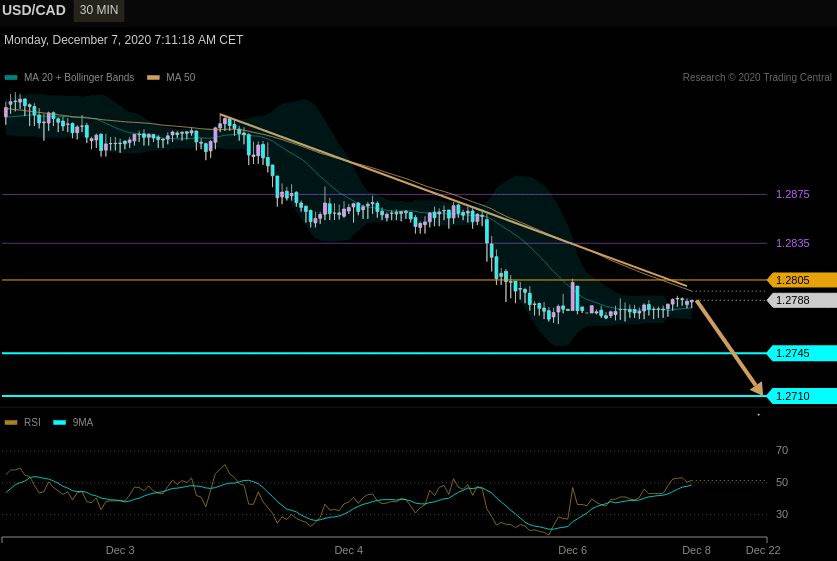
Task: Click the 1.2745 support price tag
Action: [802, 353]
